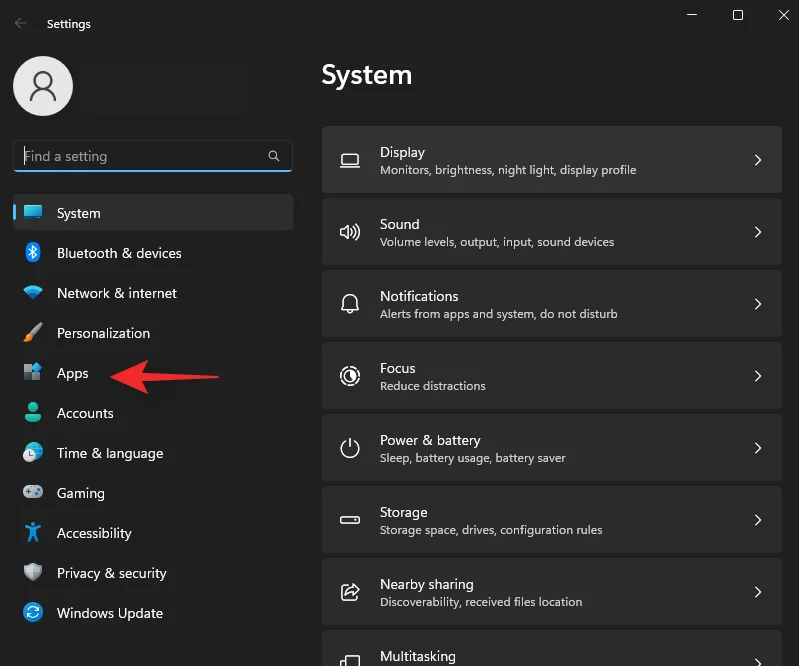The height and width of the screenshot is (666, 799).
Task: Click the search magnifier icon
Action: [x=274, y=156]
